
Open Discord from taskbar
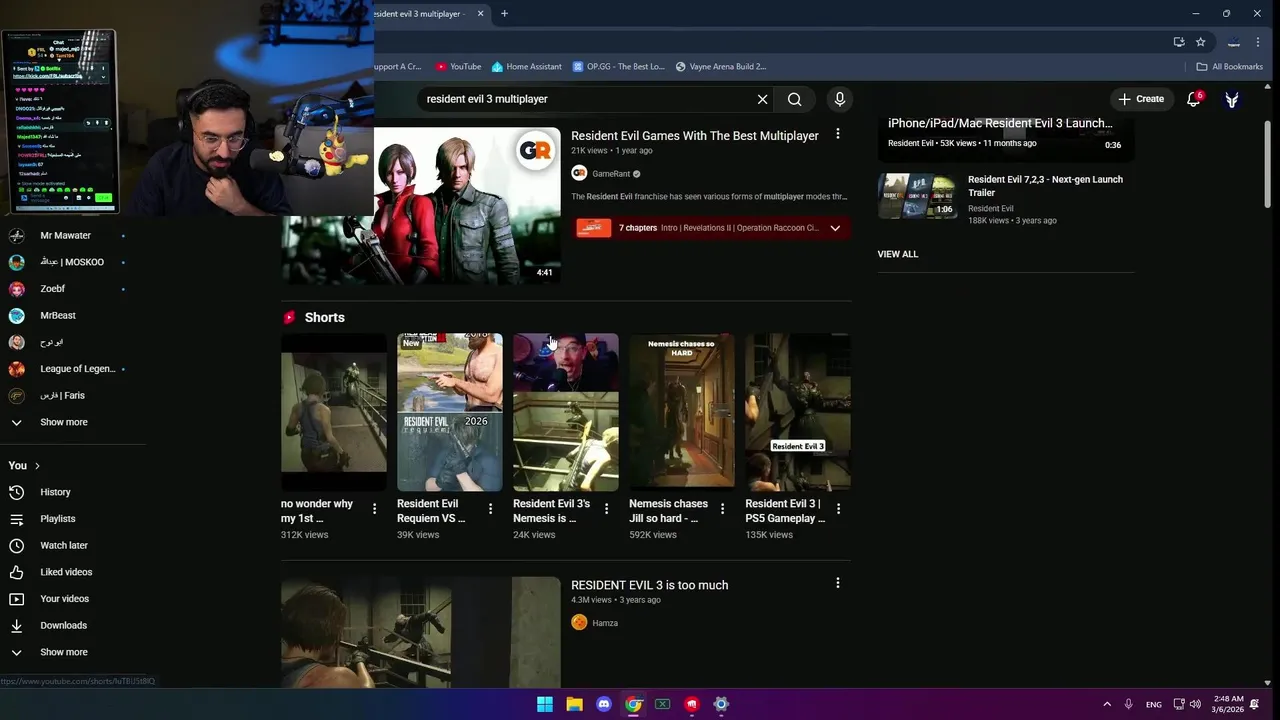click(x=603, y=704)
